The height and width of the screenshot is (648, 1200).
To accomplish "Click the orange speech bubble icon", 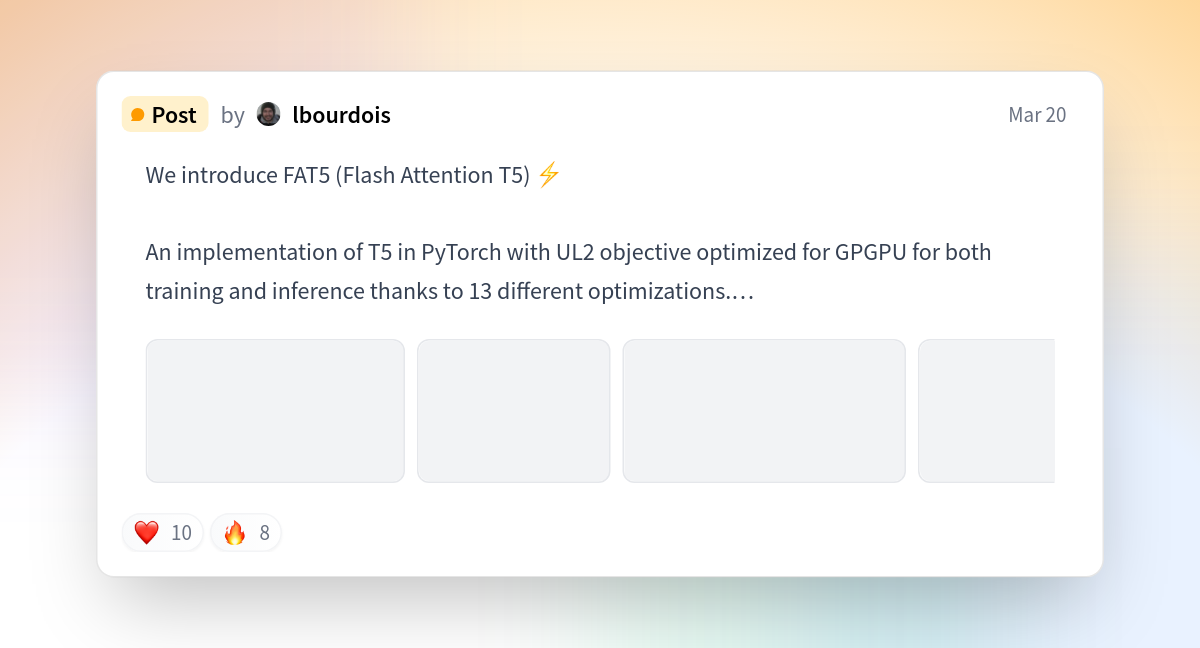I will [138, 115].
